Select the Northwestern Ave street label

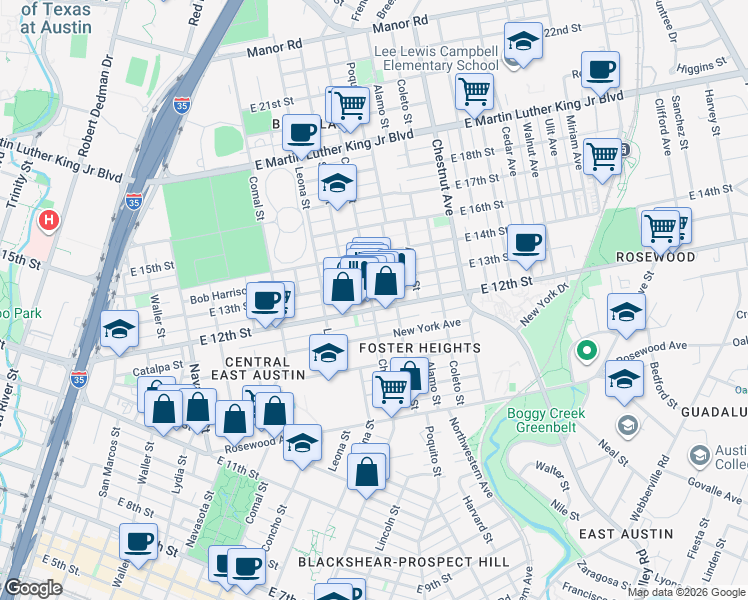[x=471, y=458]
